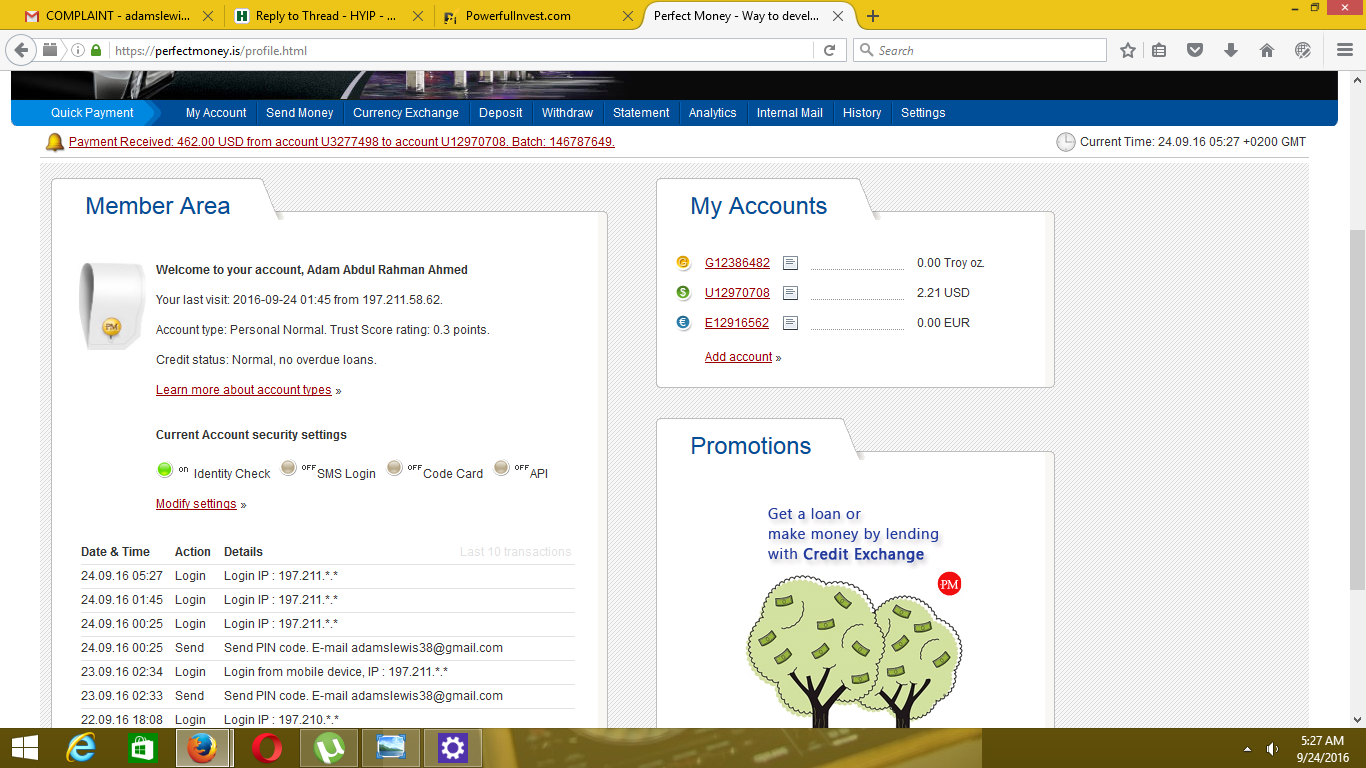1366x768 pixels.
Task: Click browser vertical scrollbar thumb
Action: [1357, 410]
